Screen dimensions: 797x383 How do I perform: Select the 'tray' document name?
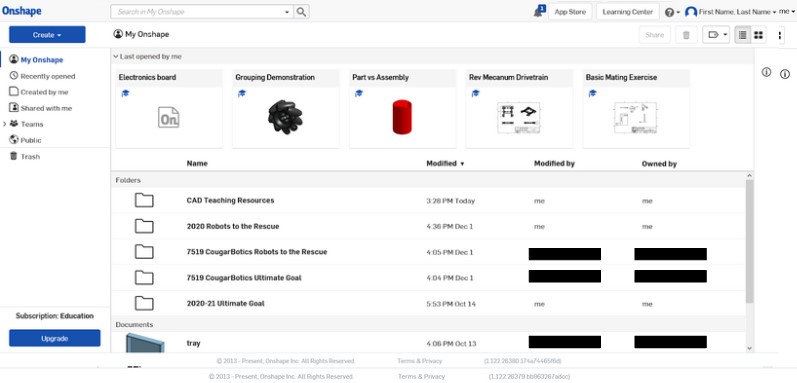(x=194, y=343)
